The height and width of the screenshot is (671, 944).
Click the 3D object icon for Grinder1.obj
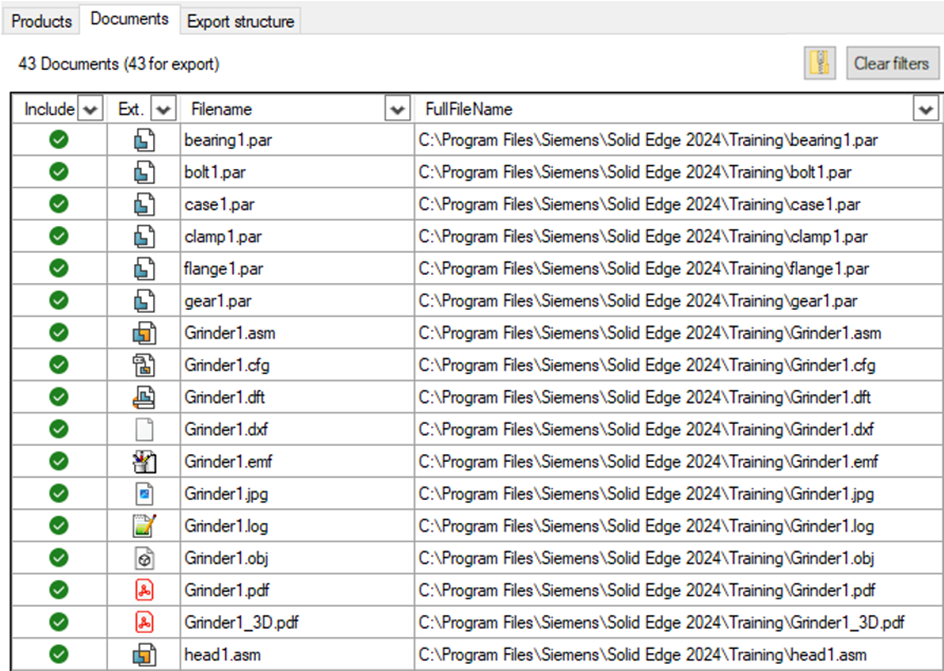144,558
